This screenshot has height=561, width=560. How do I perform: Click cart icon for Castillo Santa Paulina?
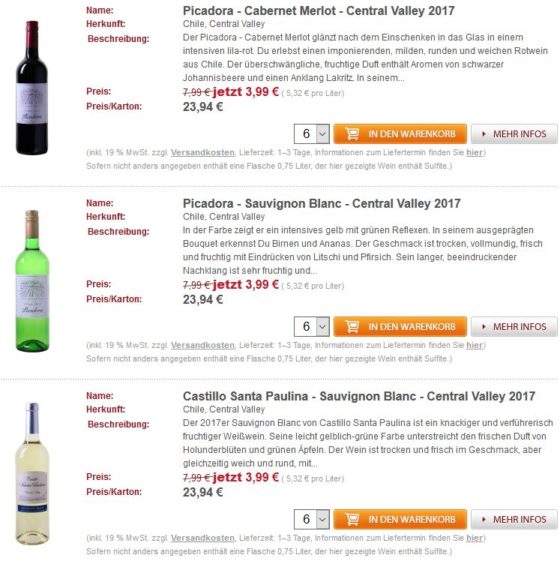pyautogui.click(x=352, y=519)
